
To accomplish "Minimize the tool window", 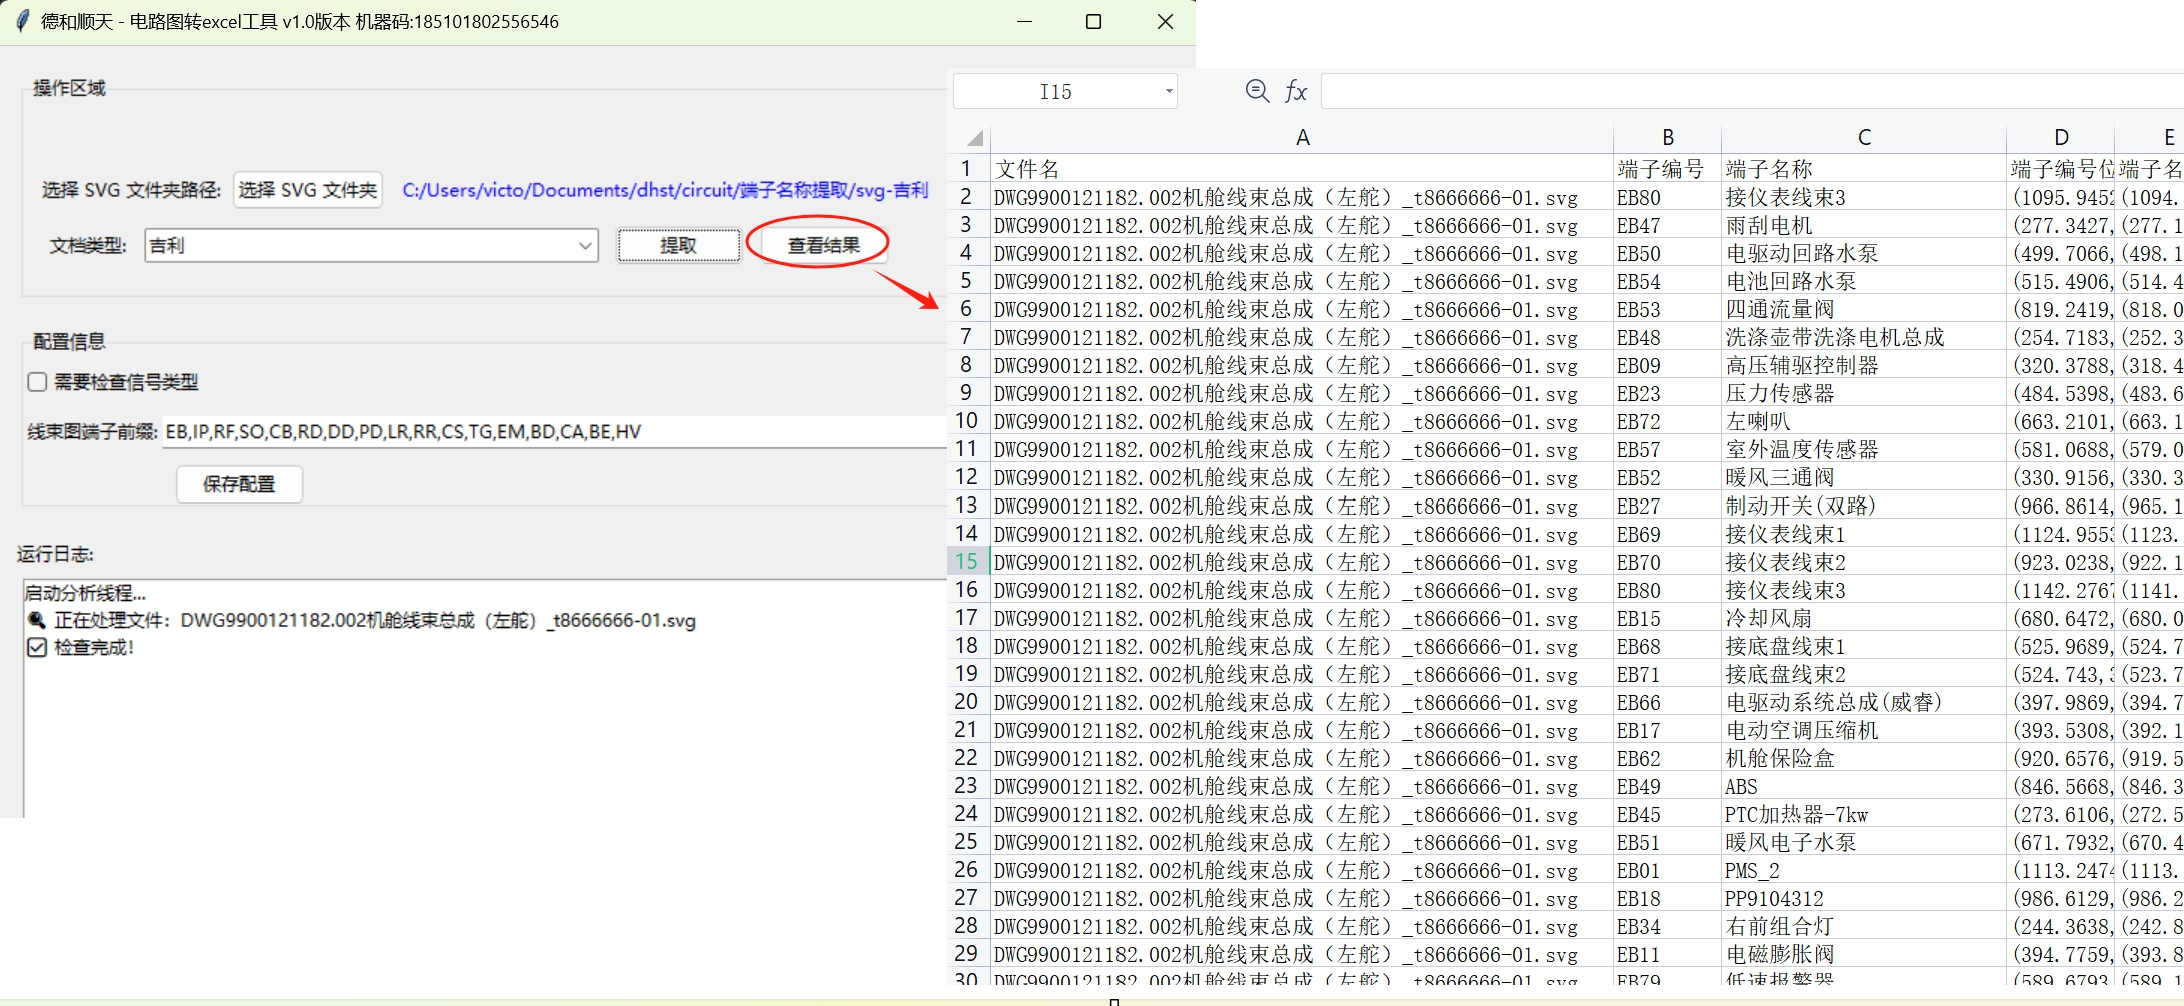I will (x=1024, y=21).
